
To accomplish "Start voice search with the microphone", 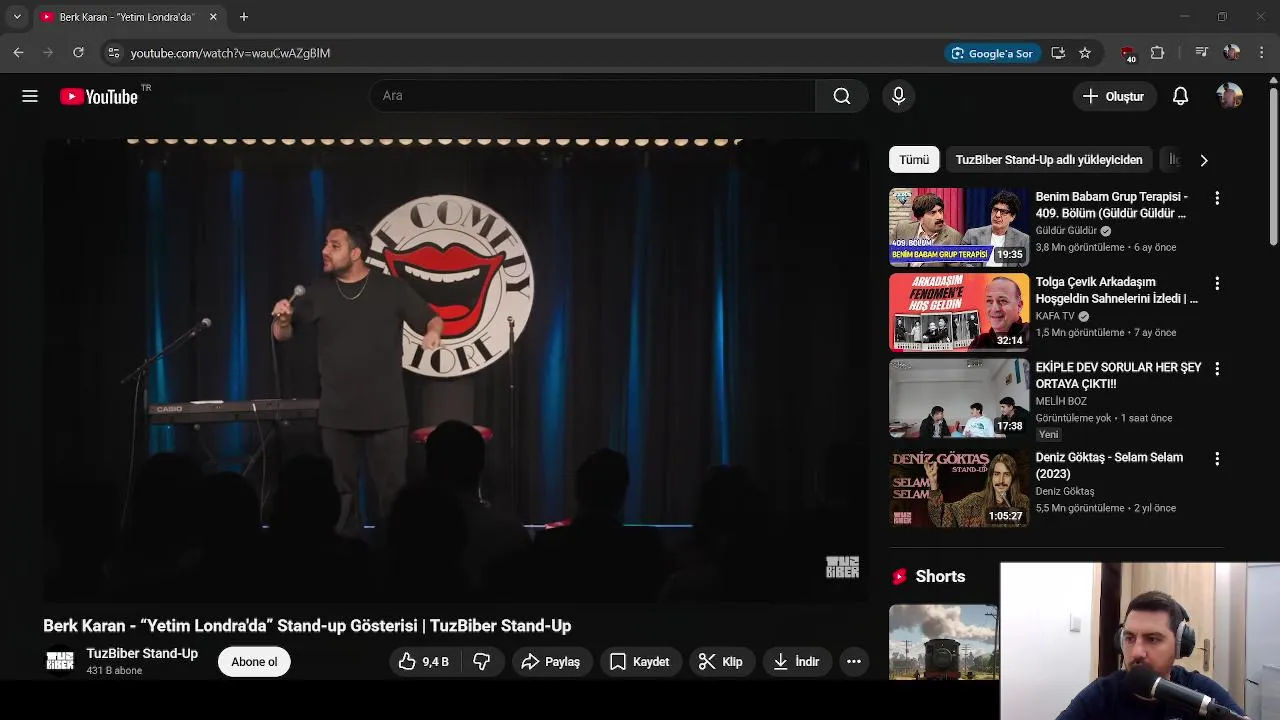I will pyautogui.click(x=898, y=96).
